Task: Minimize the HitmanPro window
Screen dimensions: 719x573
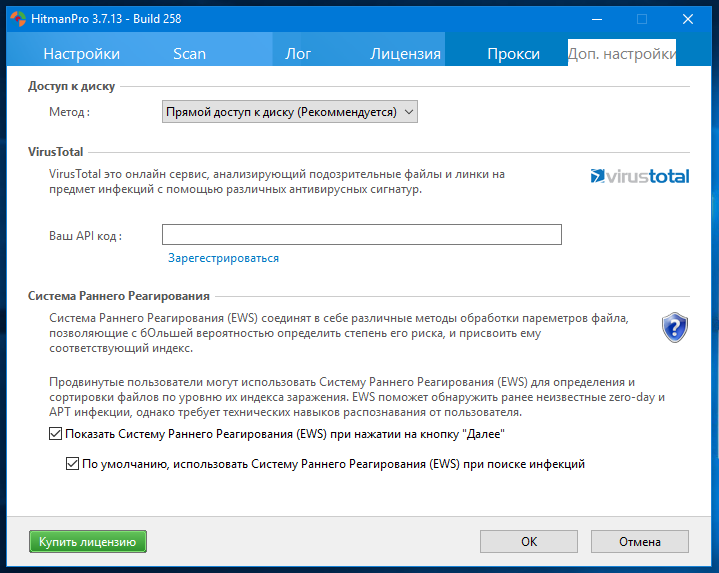Action: (x=597, y=19)
